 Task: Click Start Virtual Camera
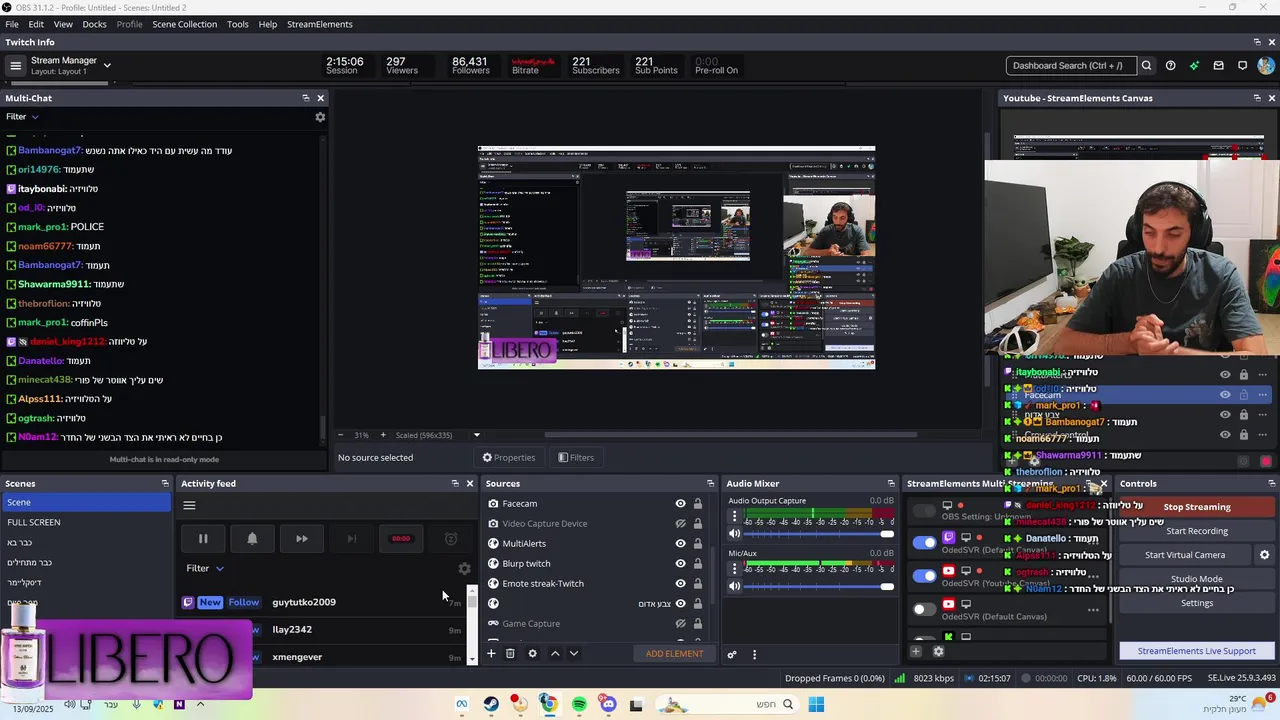click(x=1185, y=555)
